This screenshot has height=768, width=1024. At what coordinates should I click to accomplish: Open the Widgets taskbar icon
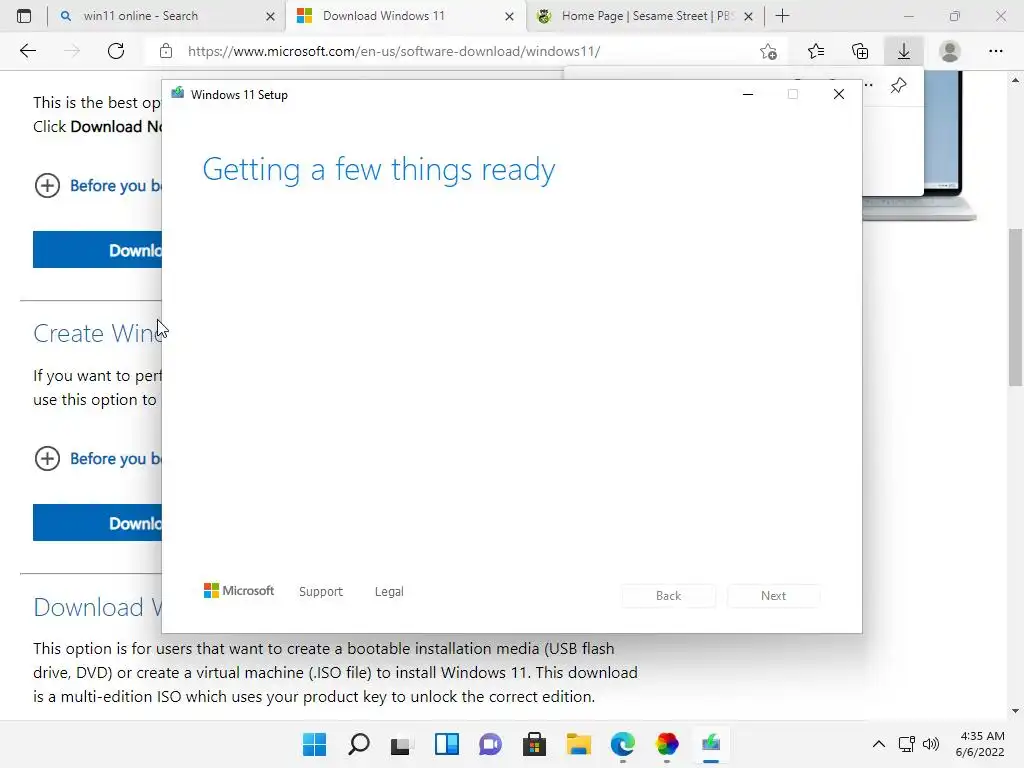pyautogui.click(x=447, y=744)
